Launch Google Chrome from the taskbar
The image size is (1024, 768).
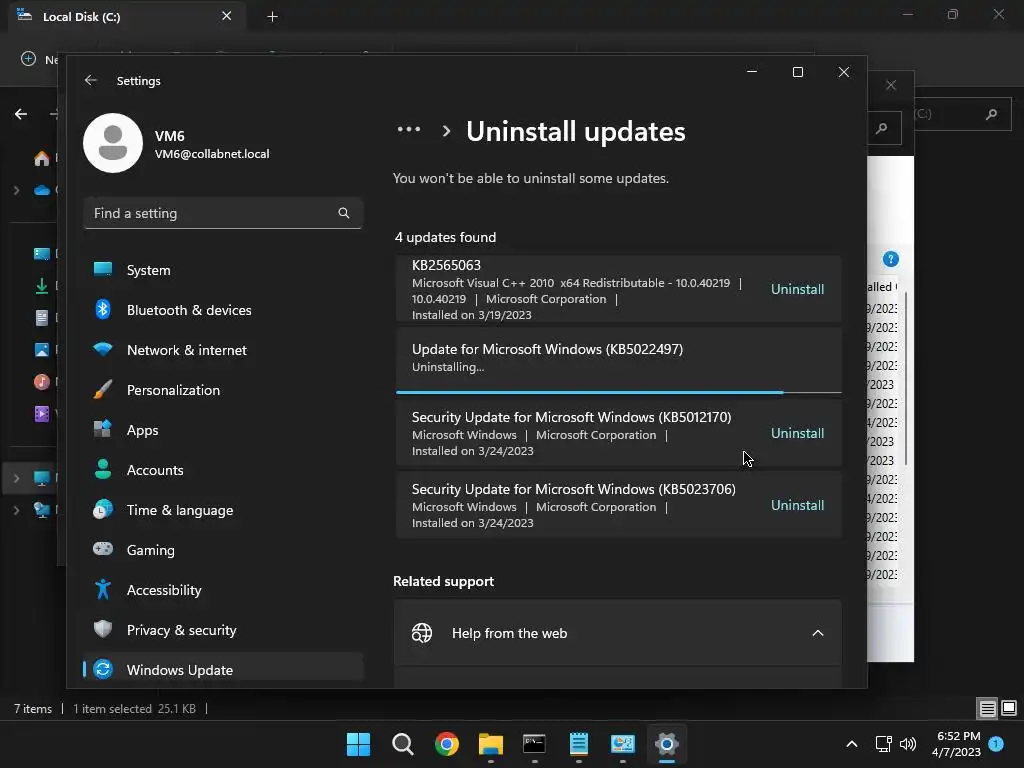(447, 744)
